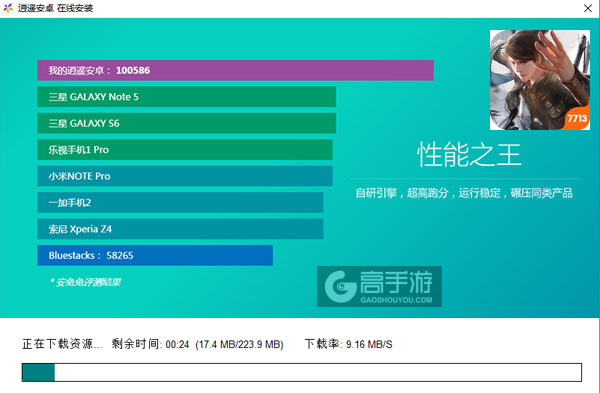Screen dimensions: 600x393
Task: Click the 逍遥安卓 logo icon in title bar
Action: [8, 8]
